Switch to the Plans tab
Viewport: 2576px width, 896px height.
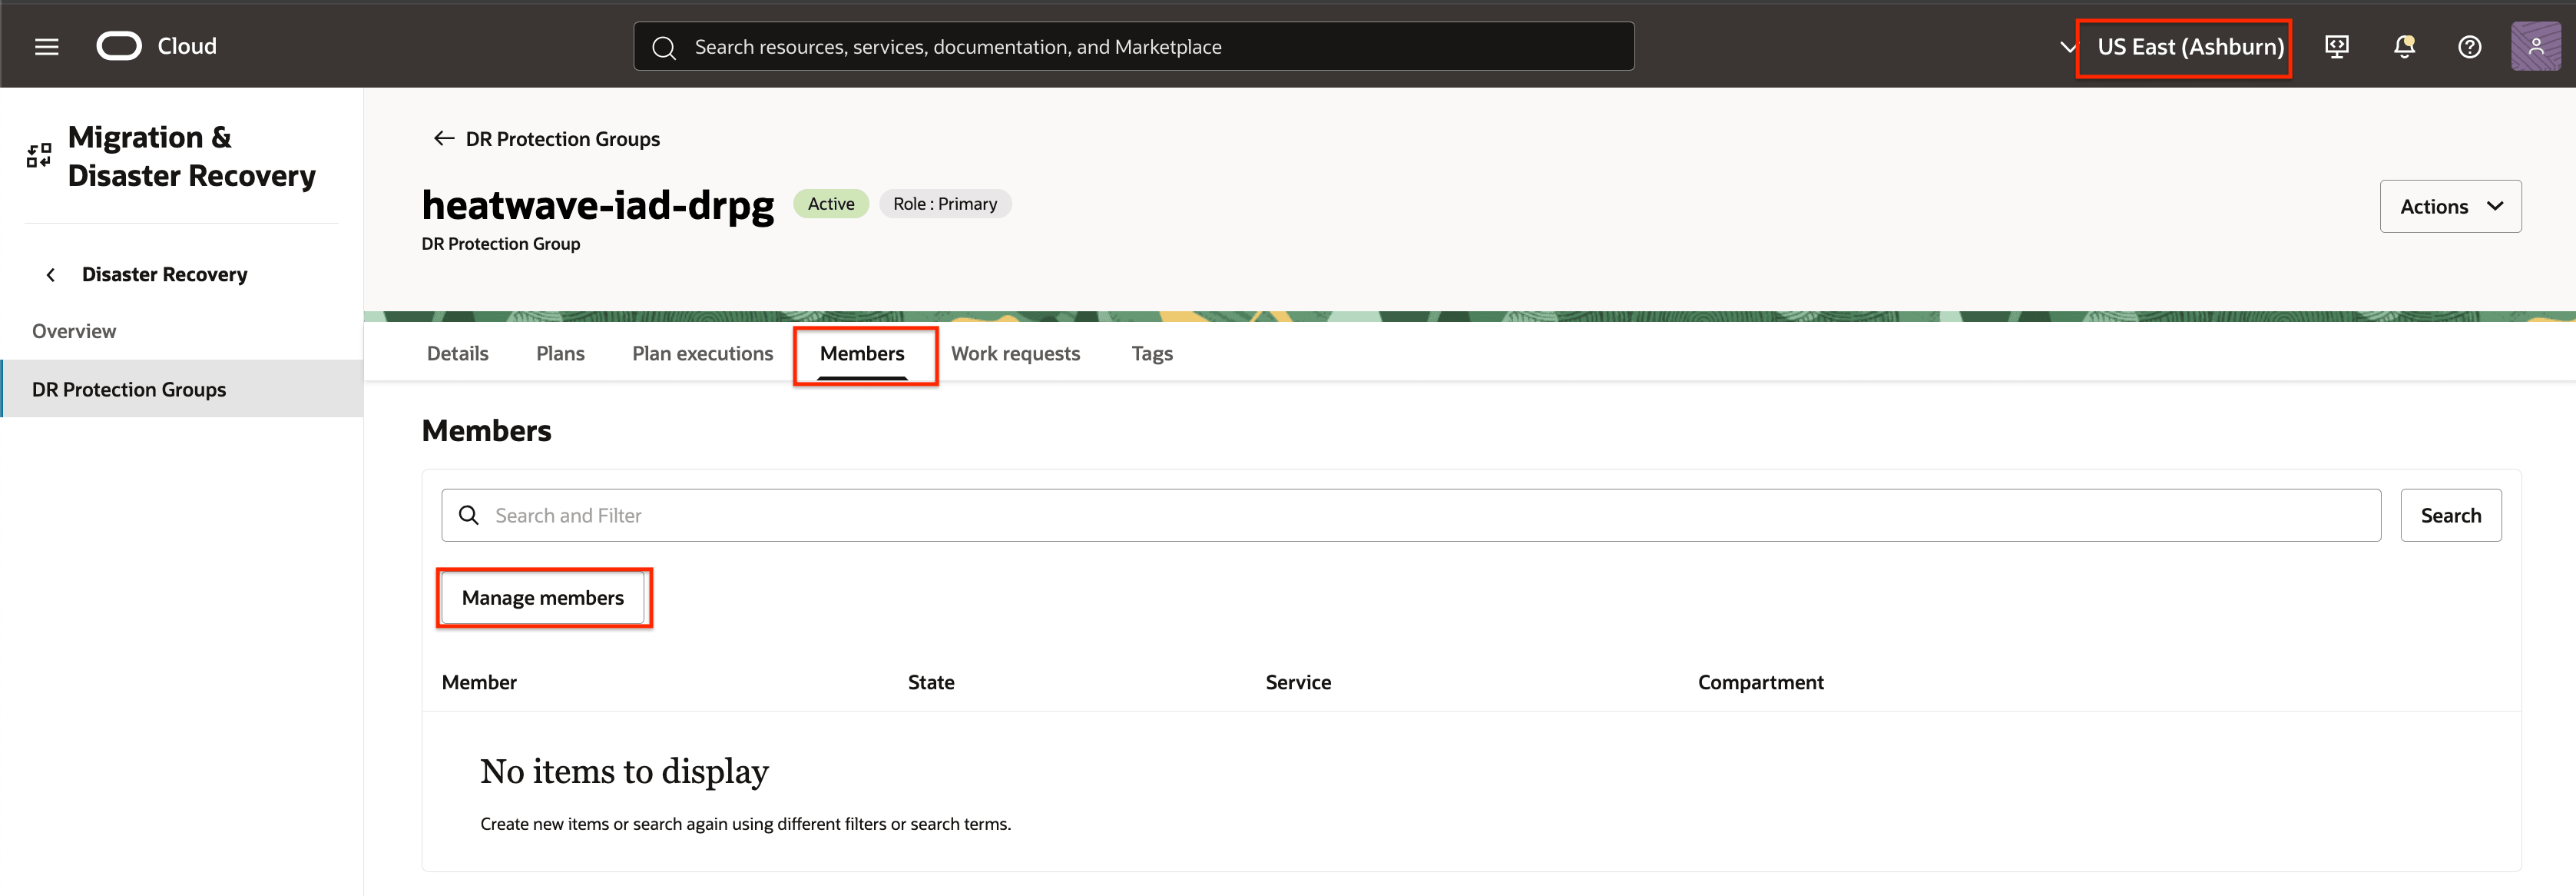pos(560,354)
